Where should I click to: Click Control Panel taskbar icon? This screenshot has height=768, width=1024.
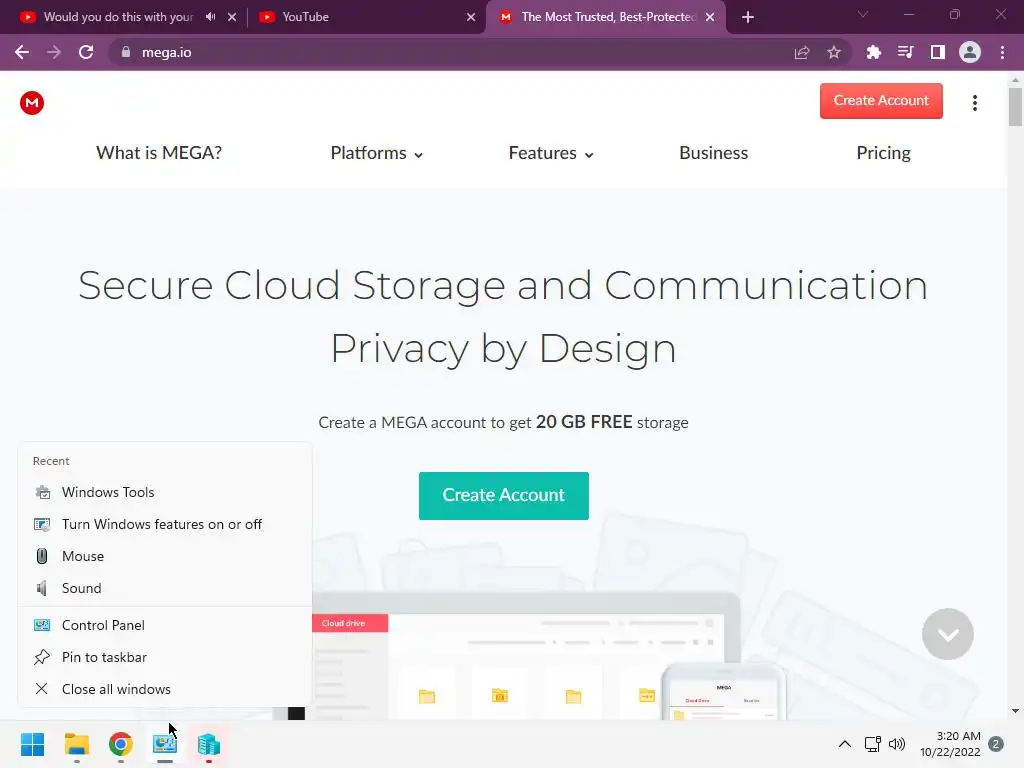(x=165, y=744)
